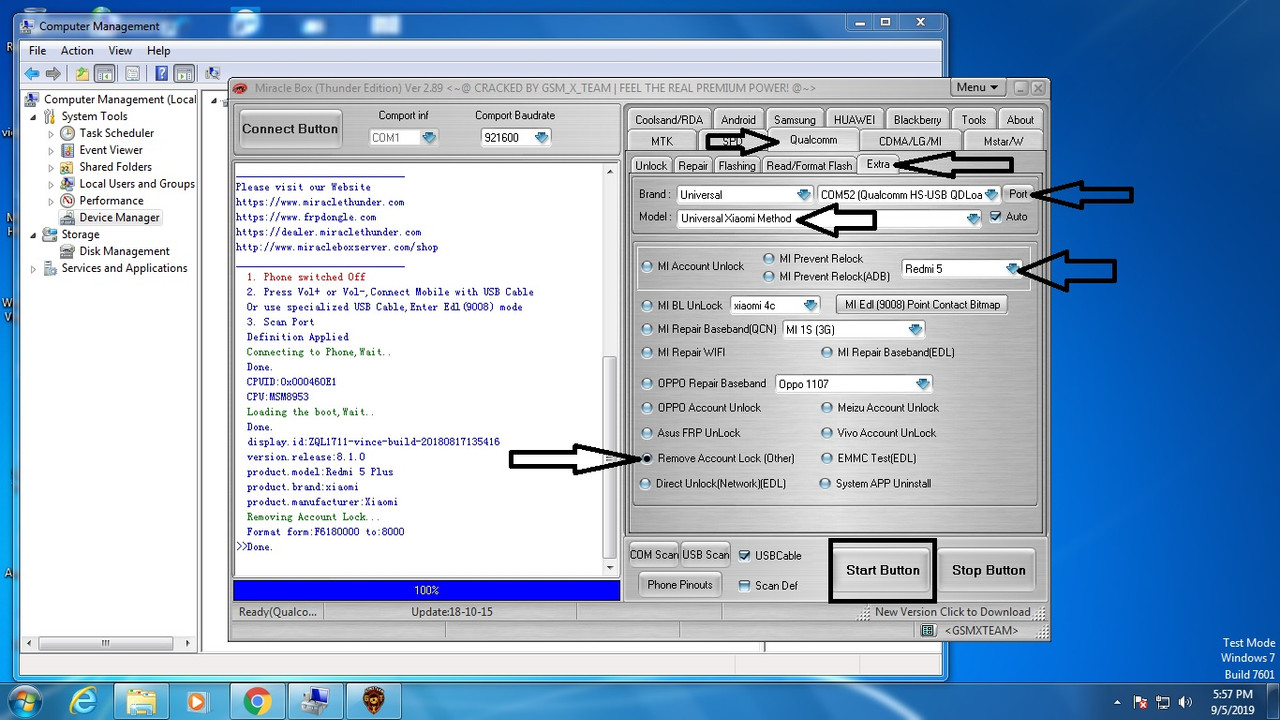Click the Performance monitor icon in tree

click(67, 201)
